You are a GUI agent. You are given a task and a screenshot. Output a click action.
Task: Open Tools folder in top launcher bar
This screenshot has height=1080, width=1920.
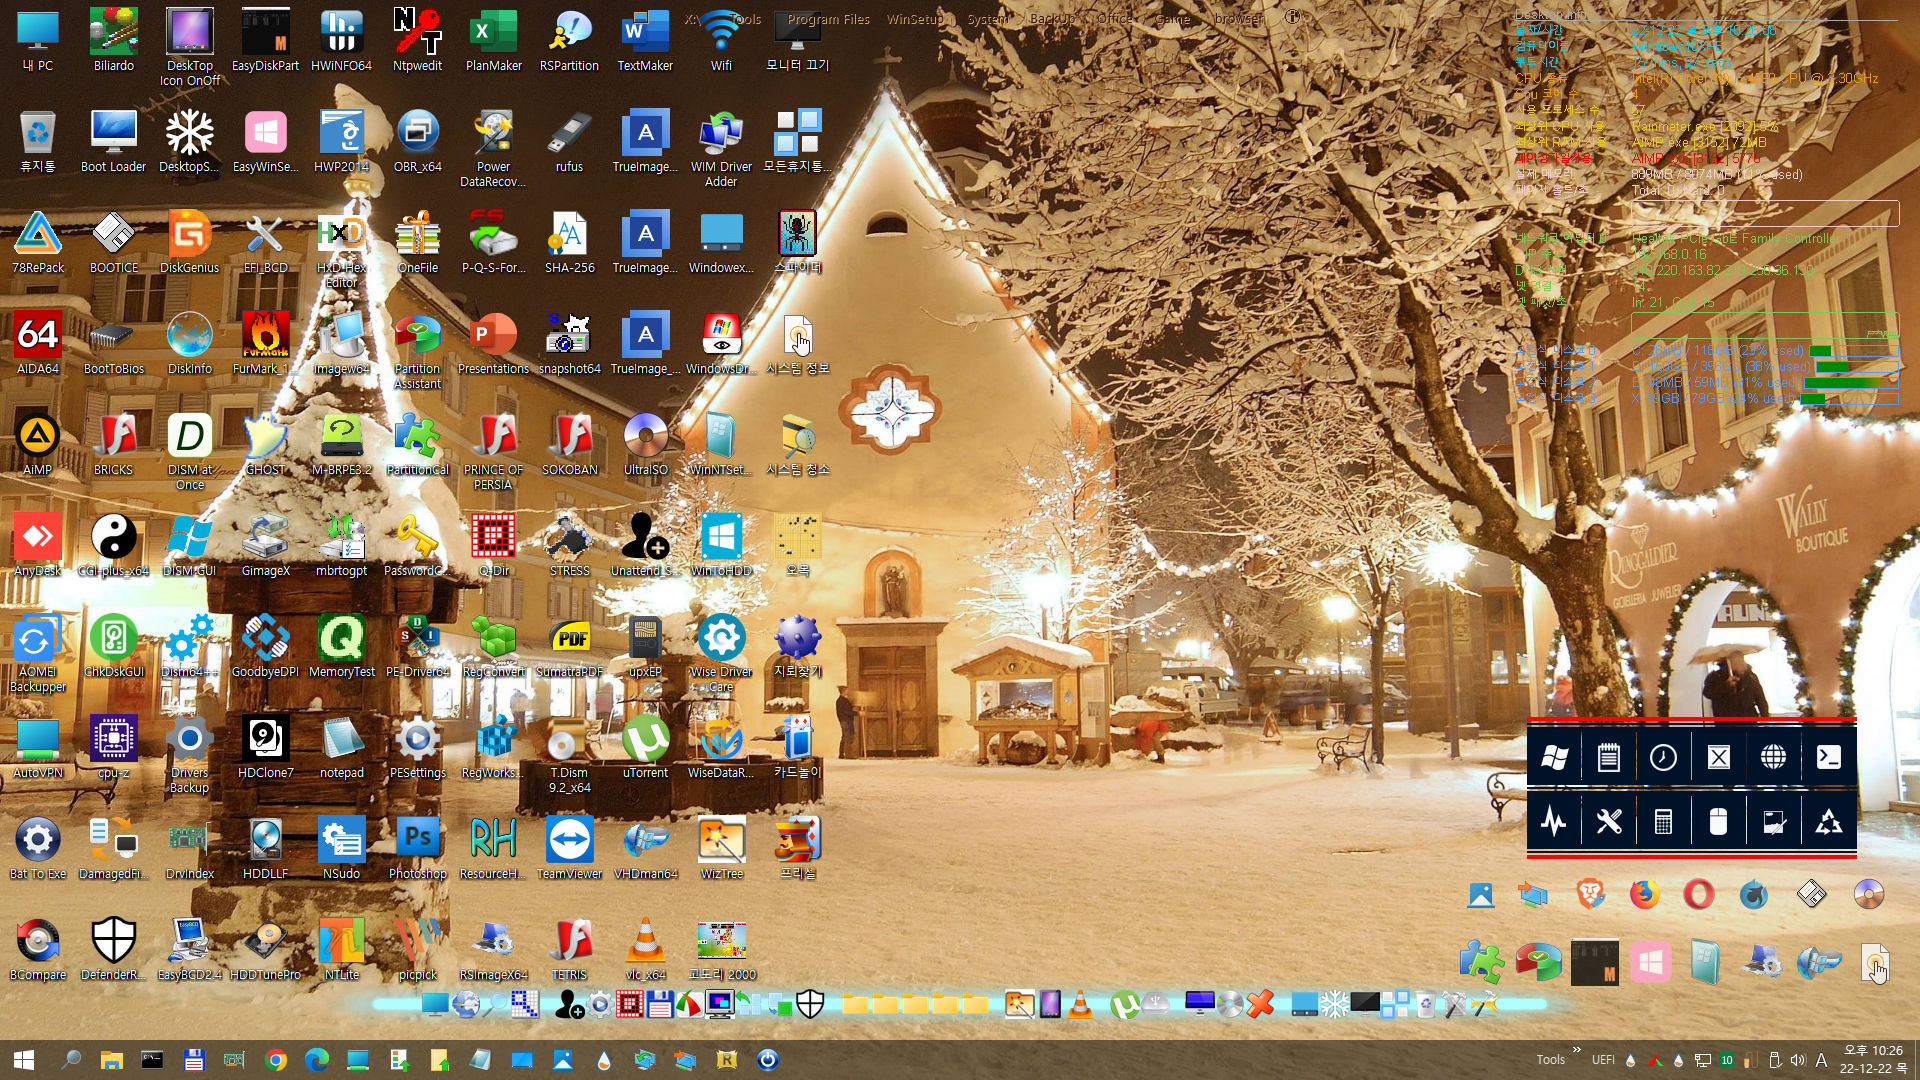(746, 19)
